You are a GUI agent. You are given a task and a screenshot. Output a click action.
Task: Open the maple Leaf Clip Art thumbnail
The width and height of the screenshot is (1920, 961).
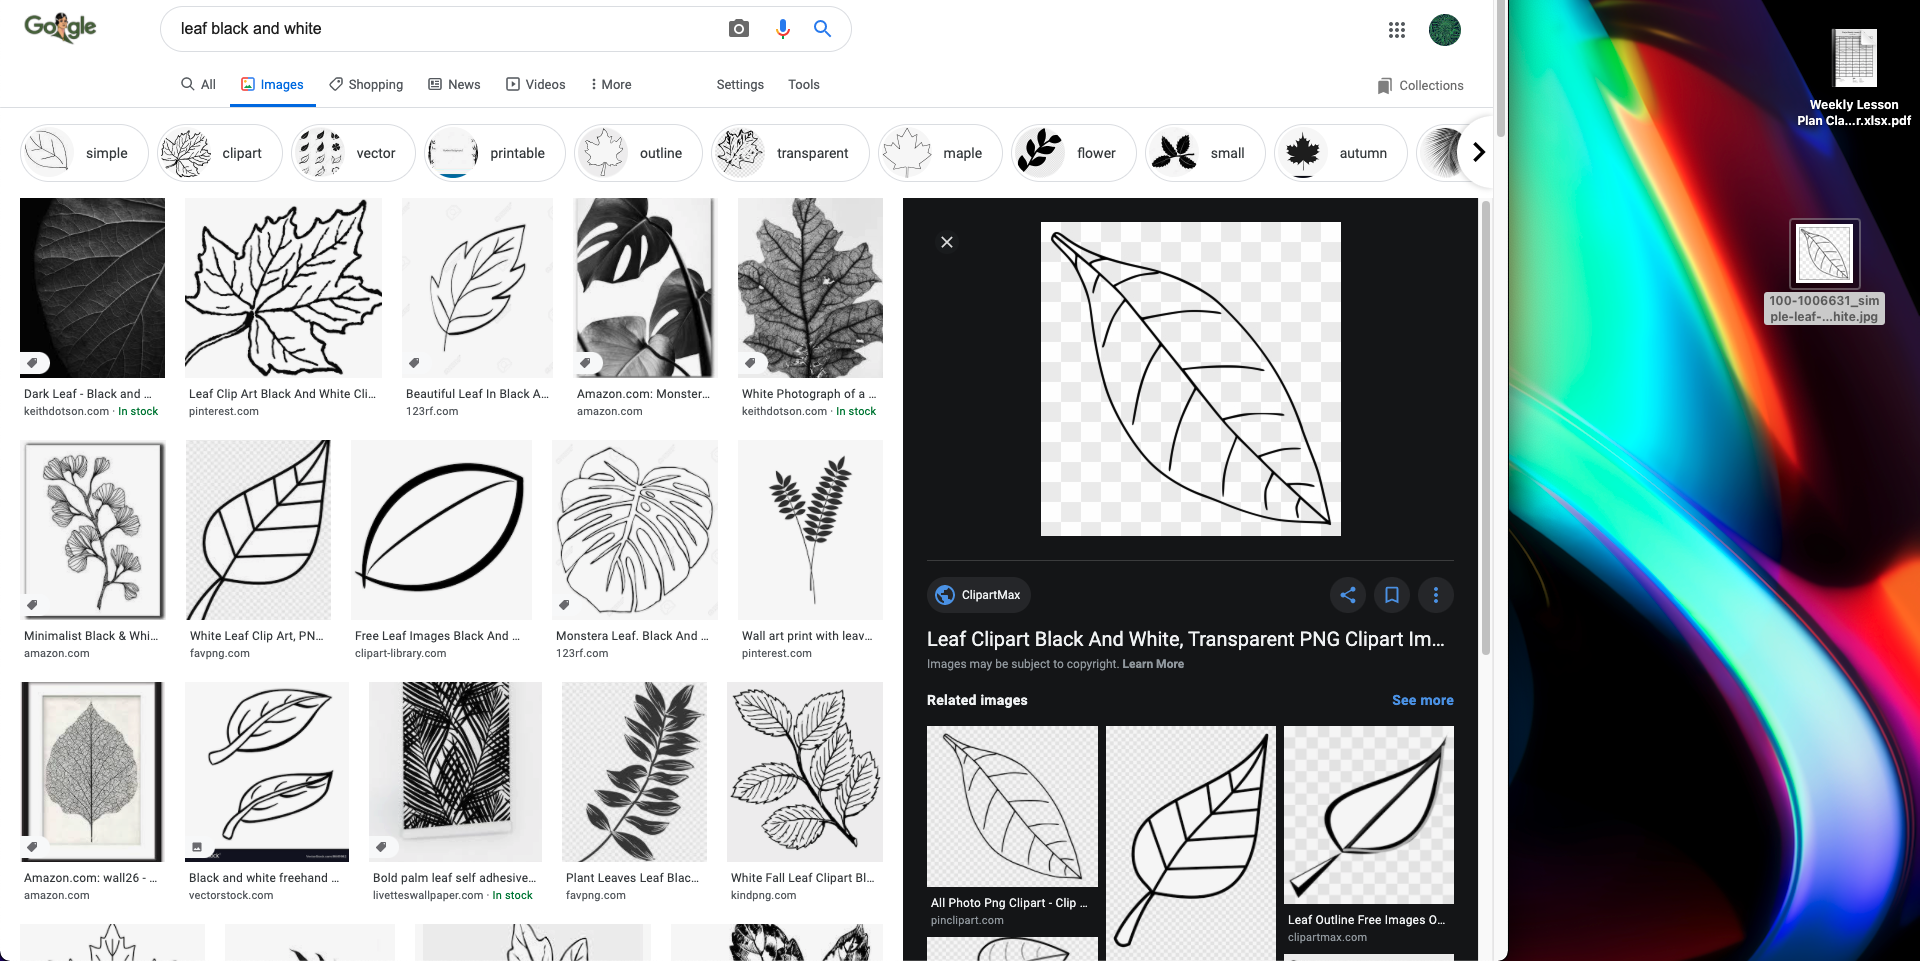(283, 288)
